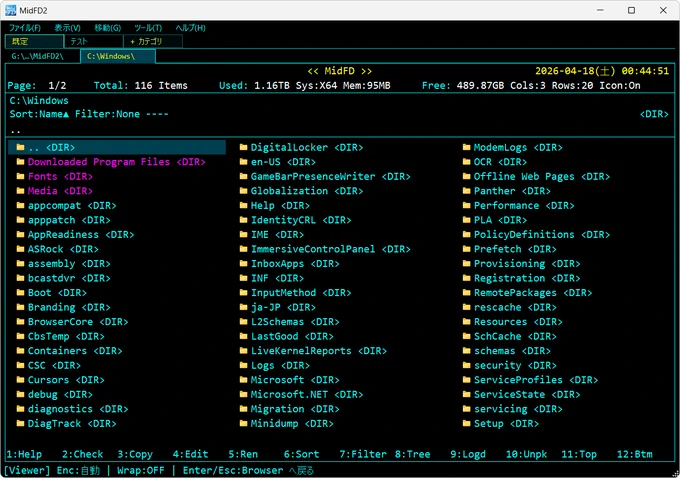Screen dimensions: 680x478
Task: Click the 11:Top function key
Action: [x=579, y=454]
